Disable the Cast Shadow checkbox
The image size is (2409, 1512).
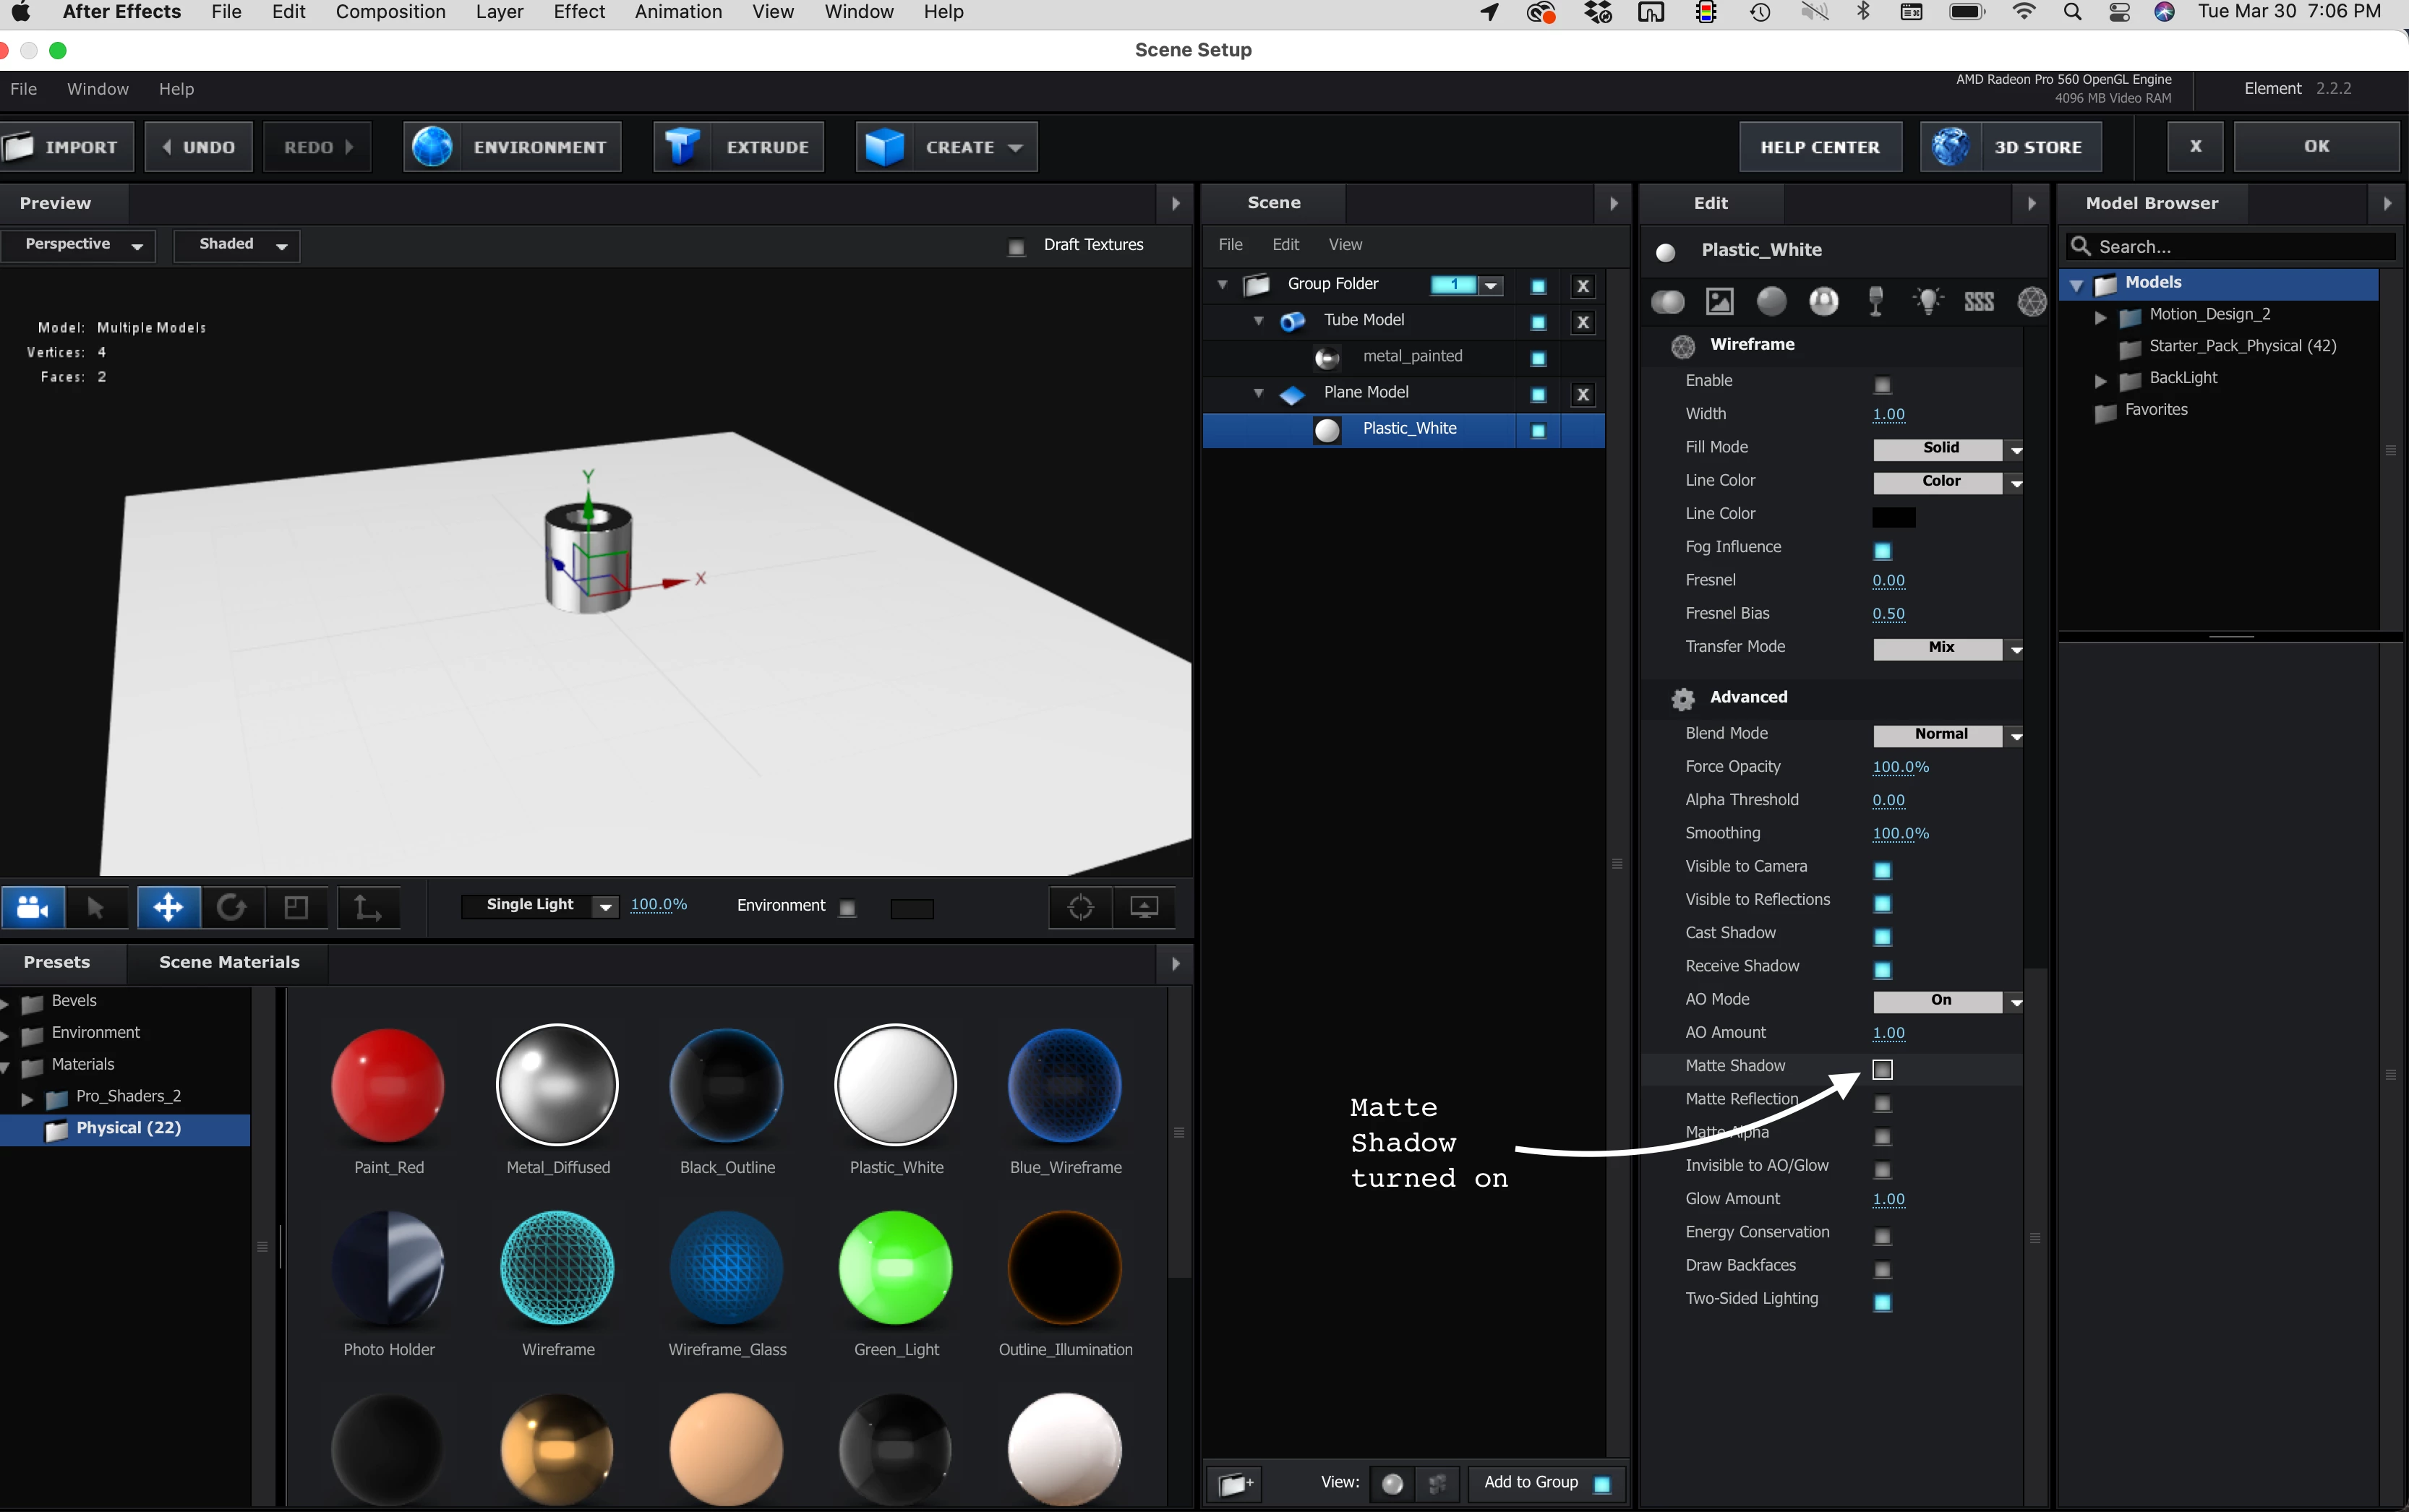[1882, 936]
